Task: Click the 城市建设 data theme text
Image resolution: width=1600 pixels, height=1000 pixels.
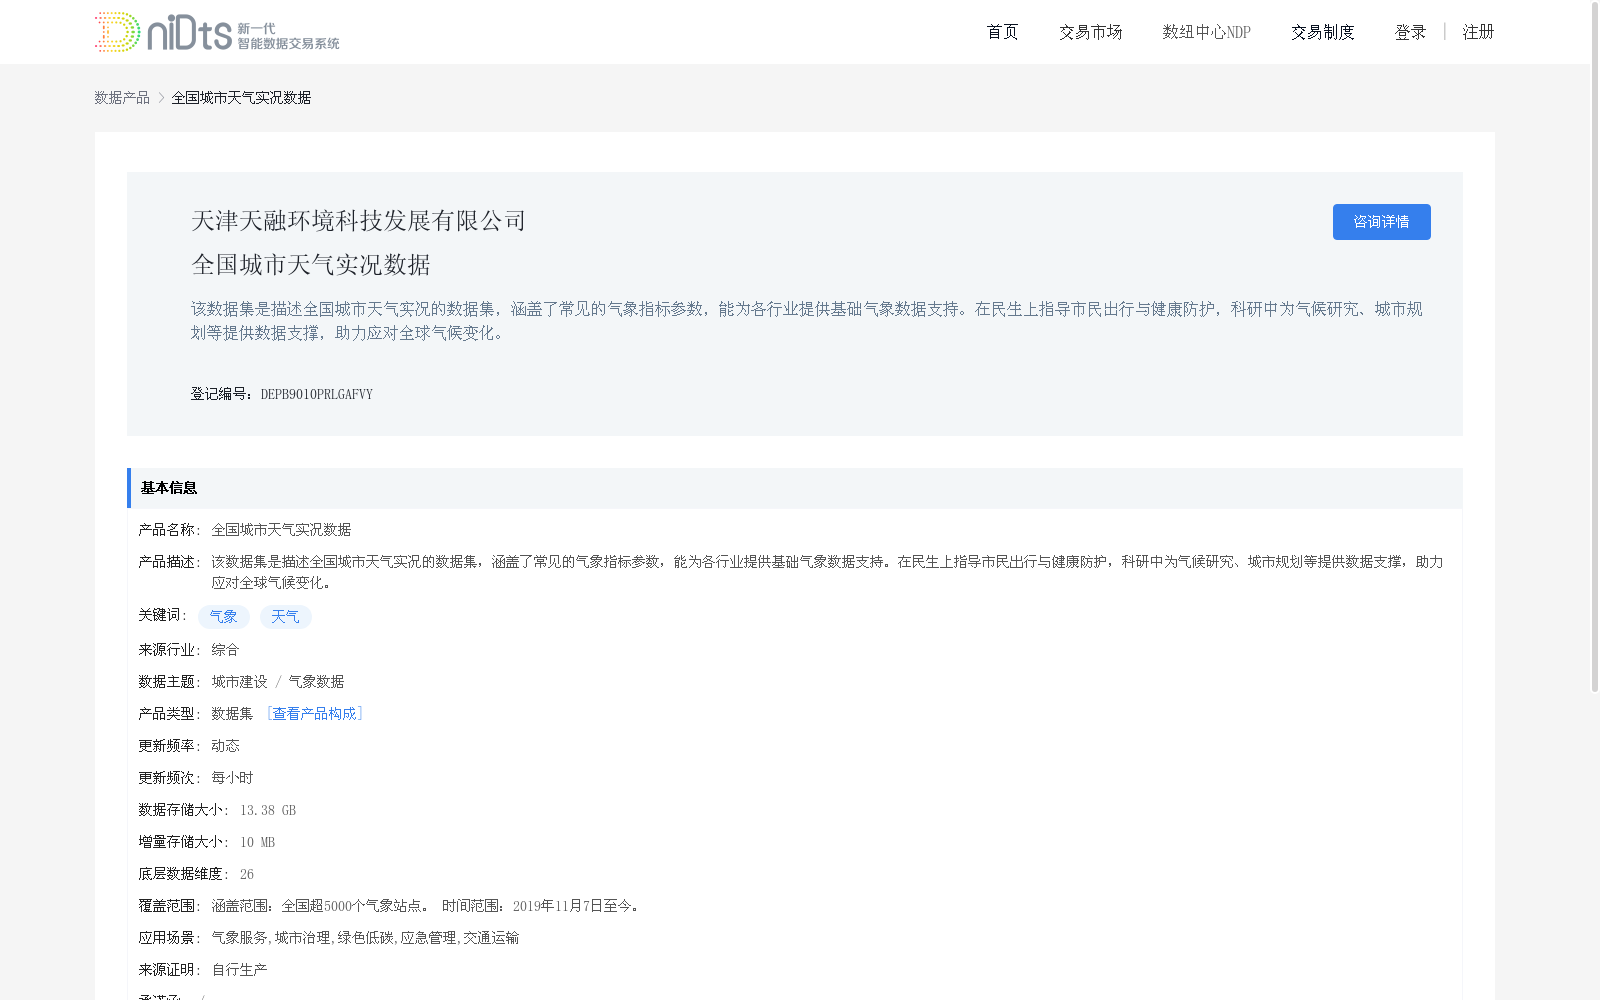Action: coord(239,681)
